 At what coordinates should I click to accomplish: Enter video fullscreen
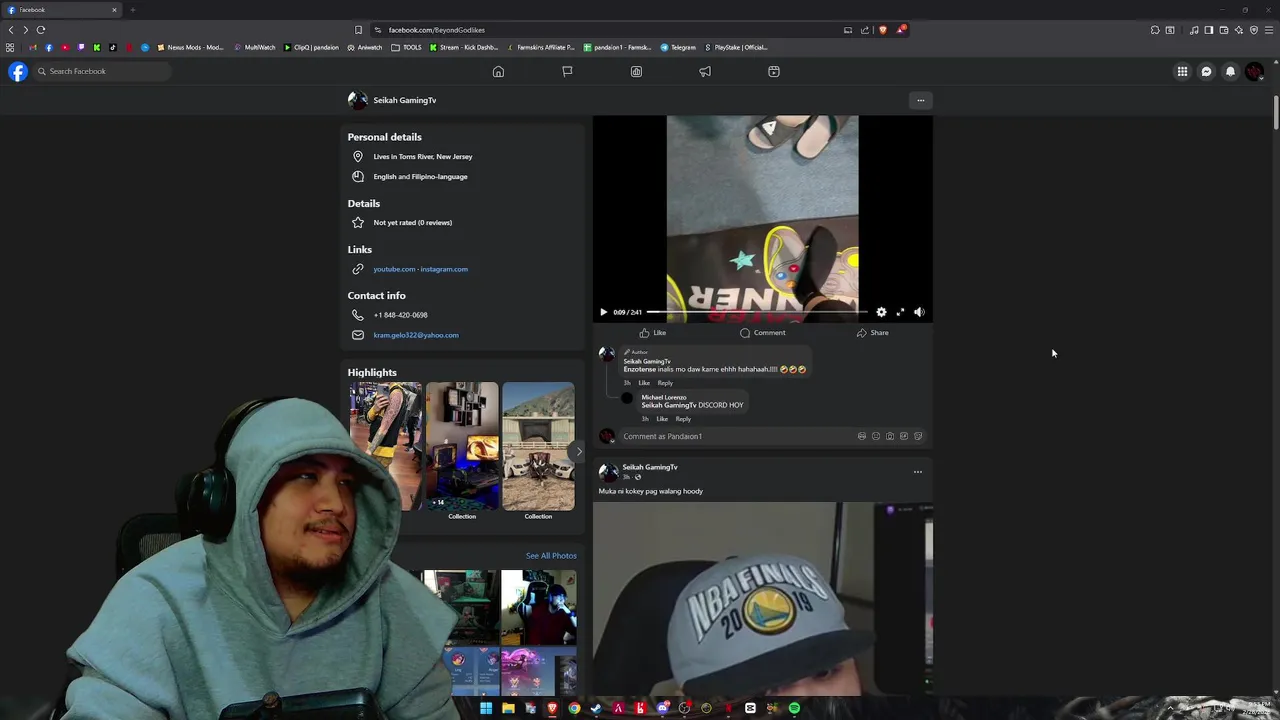900,312
